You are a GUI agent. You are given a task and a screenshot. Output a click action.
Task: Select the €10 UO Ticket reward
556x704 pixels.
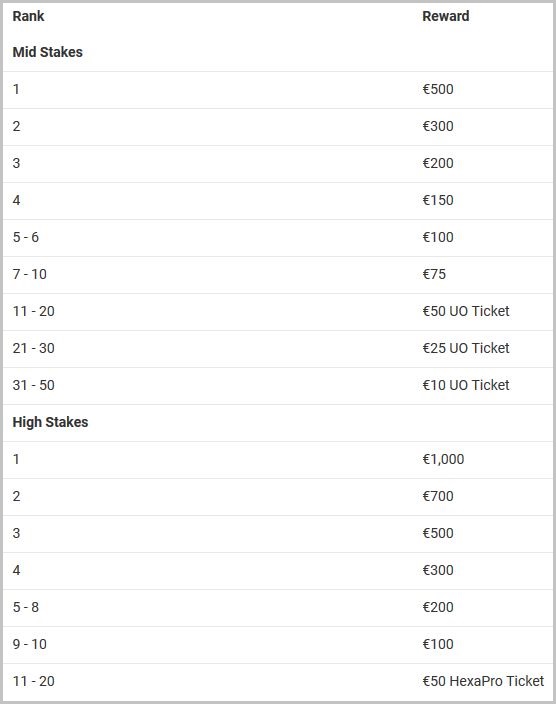[466, 385]
